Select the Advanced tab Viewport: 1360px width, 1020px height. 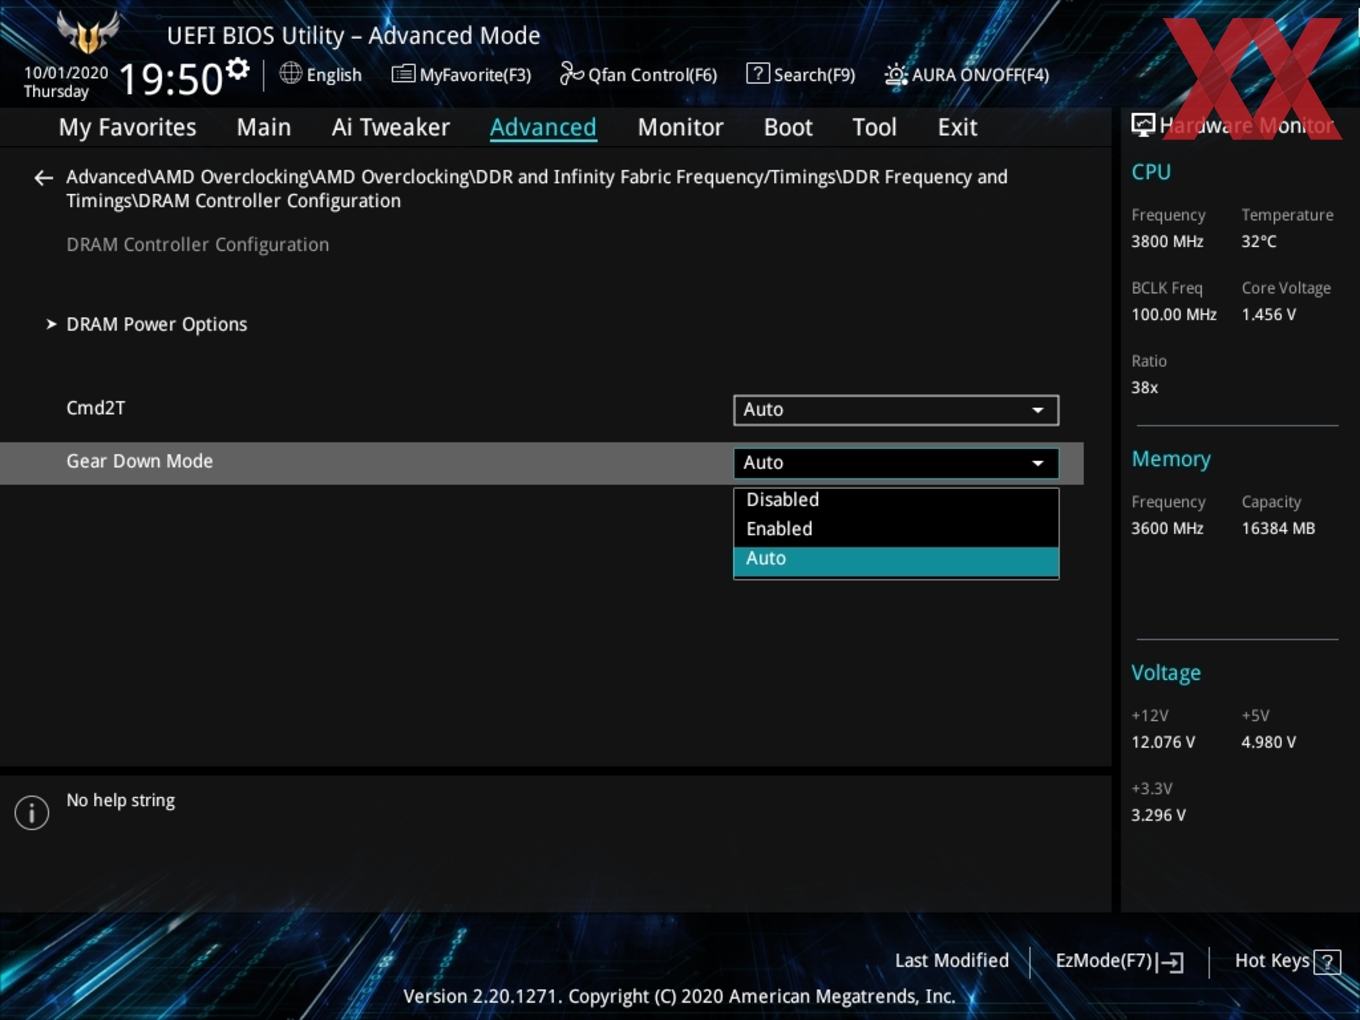point(543,127)
